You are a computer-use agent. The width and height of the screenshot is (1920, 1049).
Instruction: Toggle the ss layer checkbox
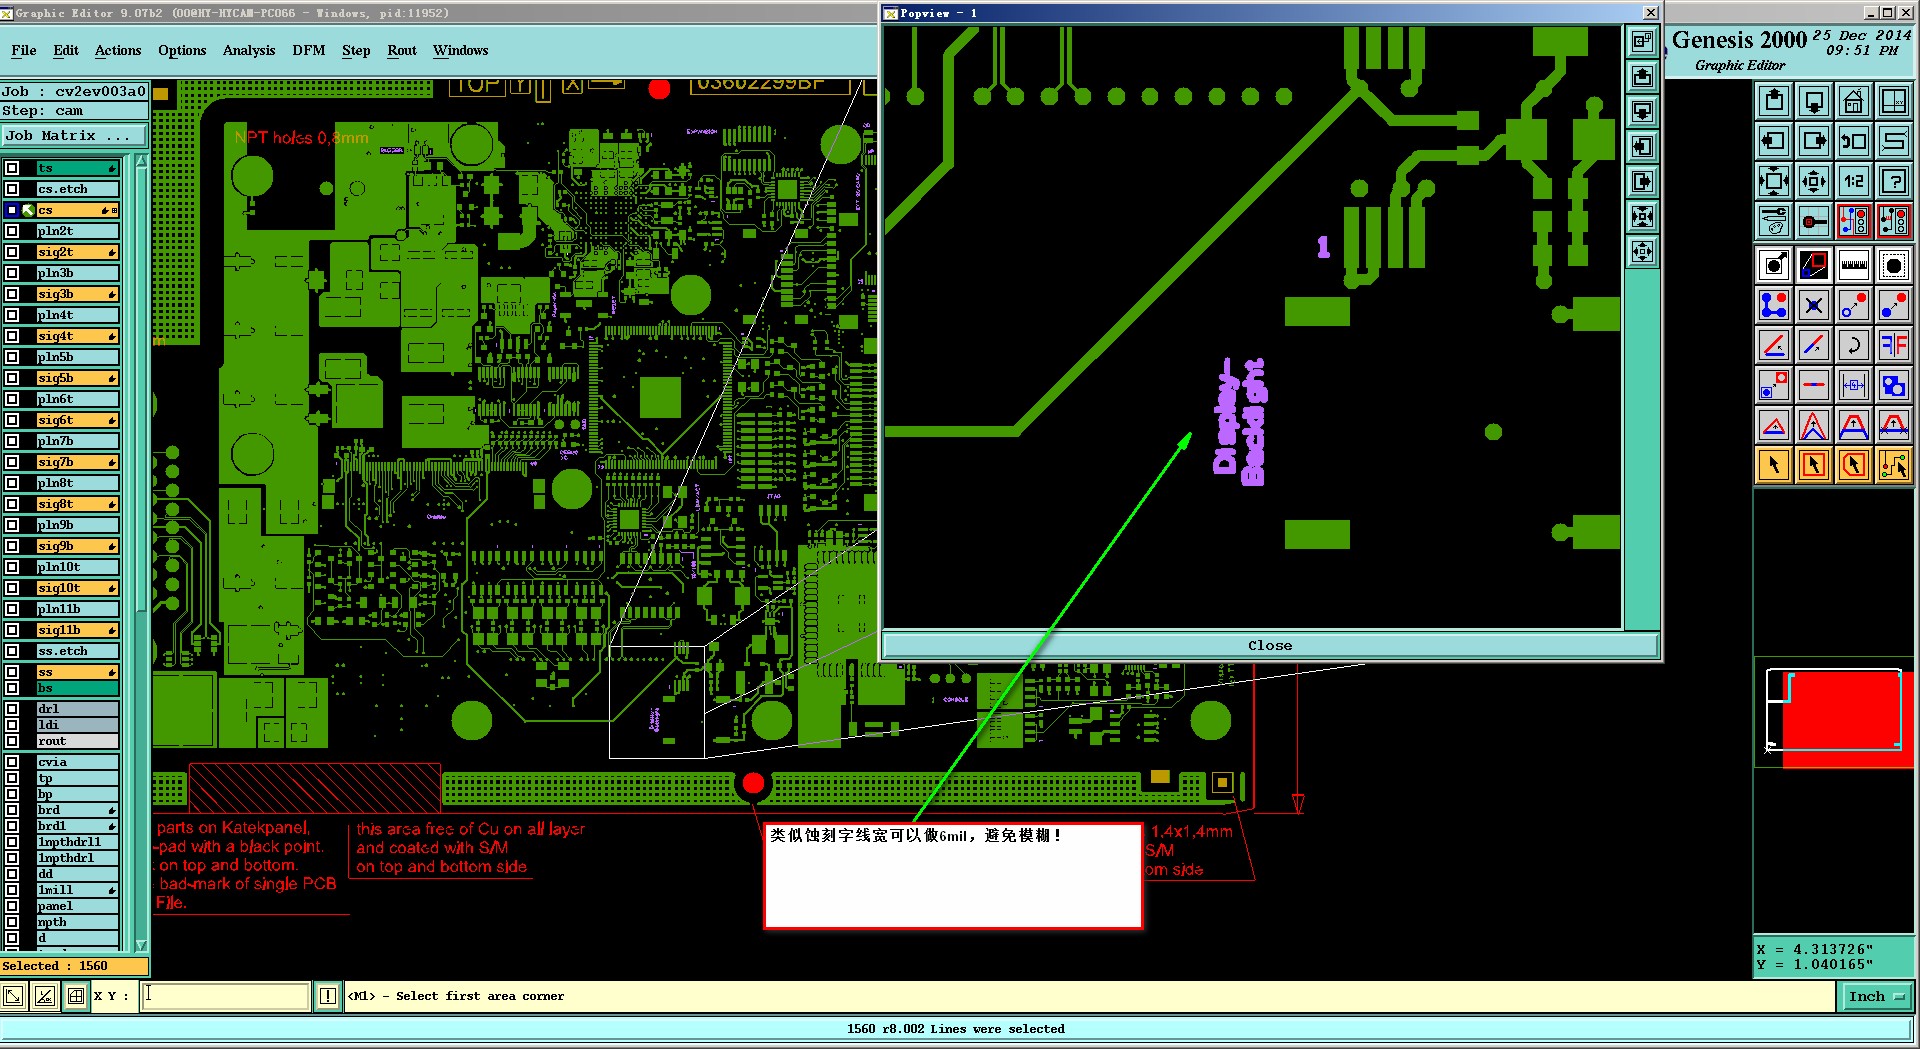(12, 672)
